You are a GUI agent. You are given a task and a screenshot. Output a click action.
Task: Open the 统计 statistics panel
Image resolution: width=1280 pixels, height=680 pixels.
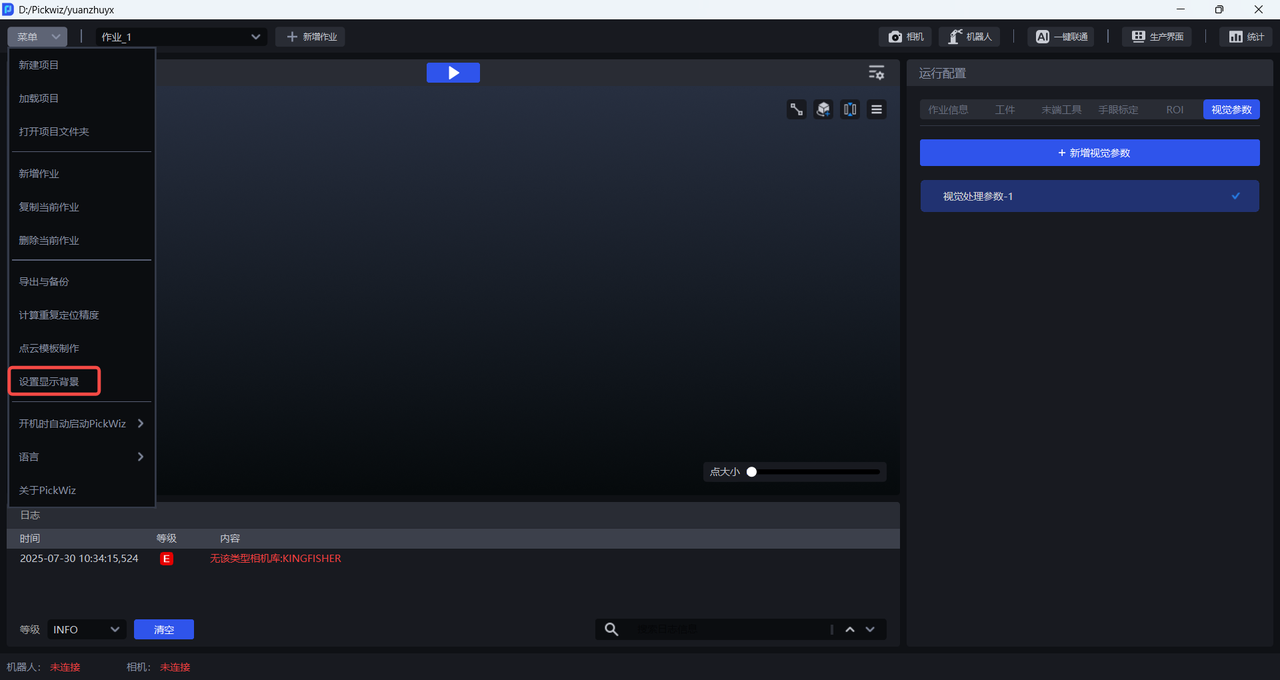point(1245,37)
